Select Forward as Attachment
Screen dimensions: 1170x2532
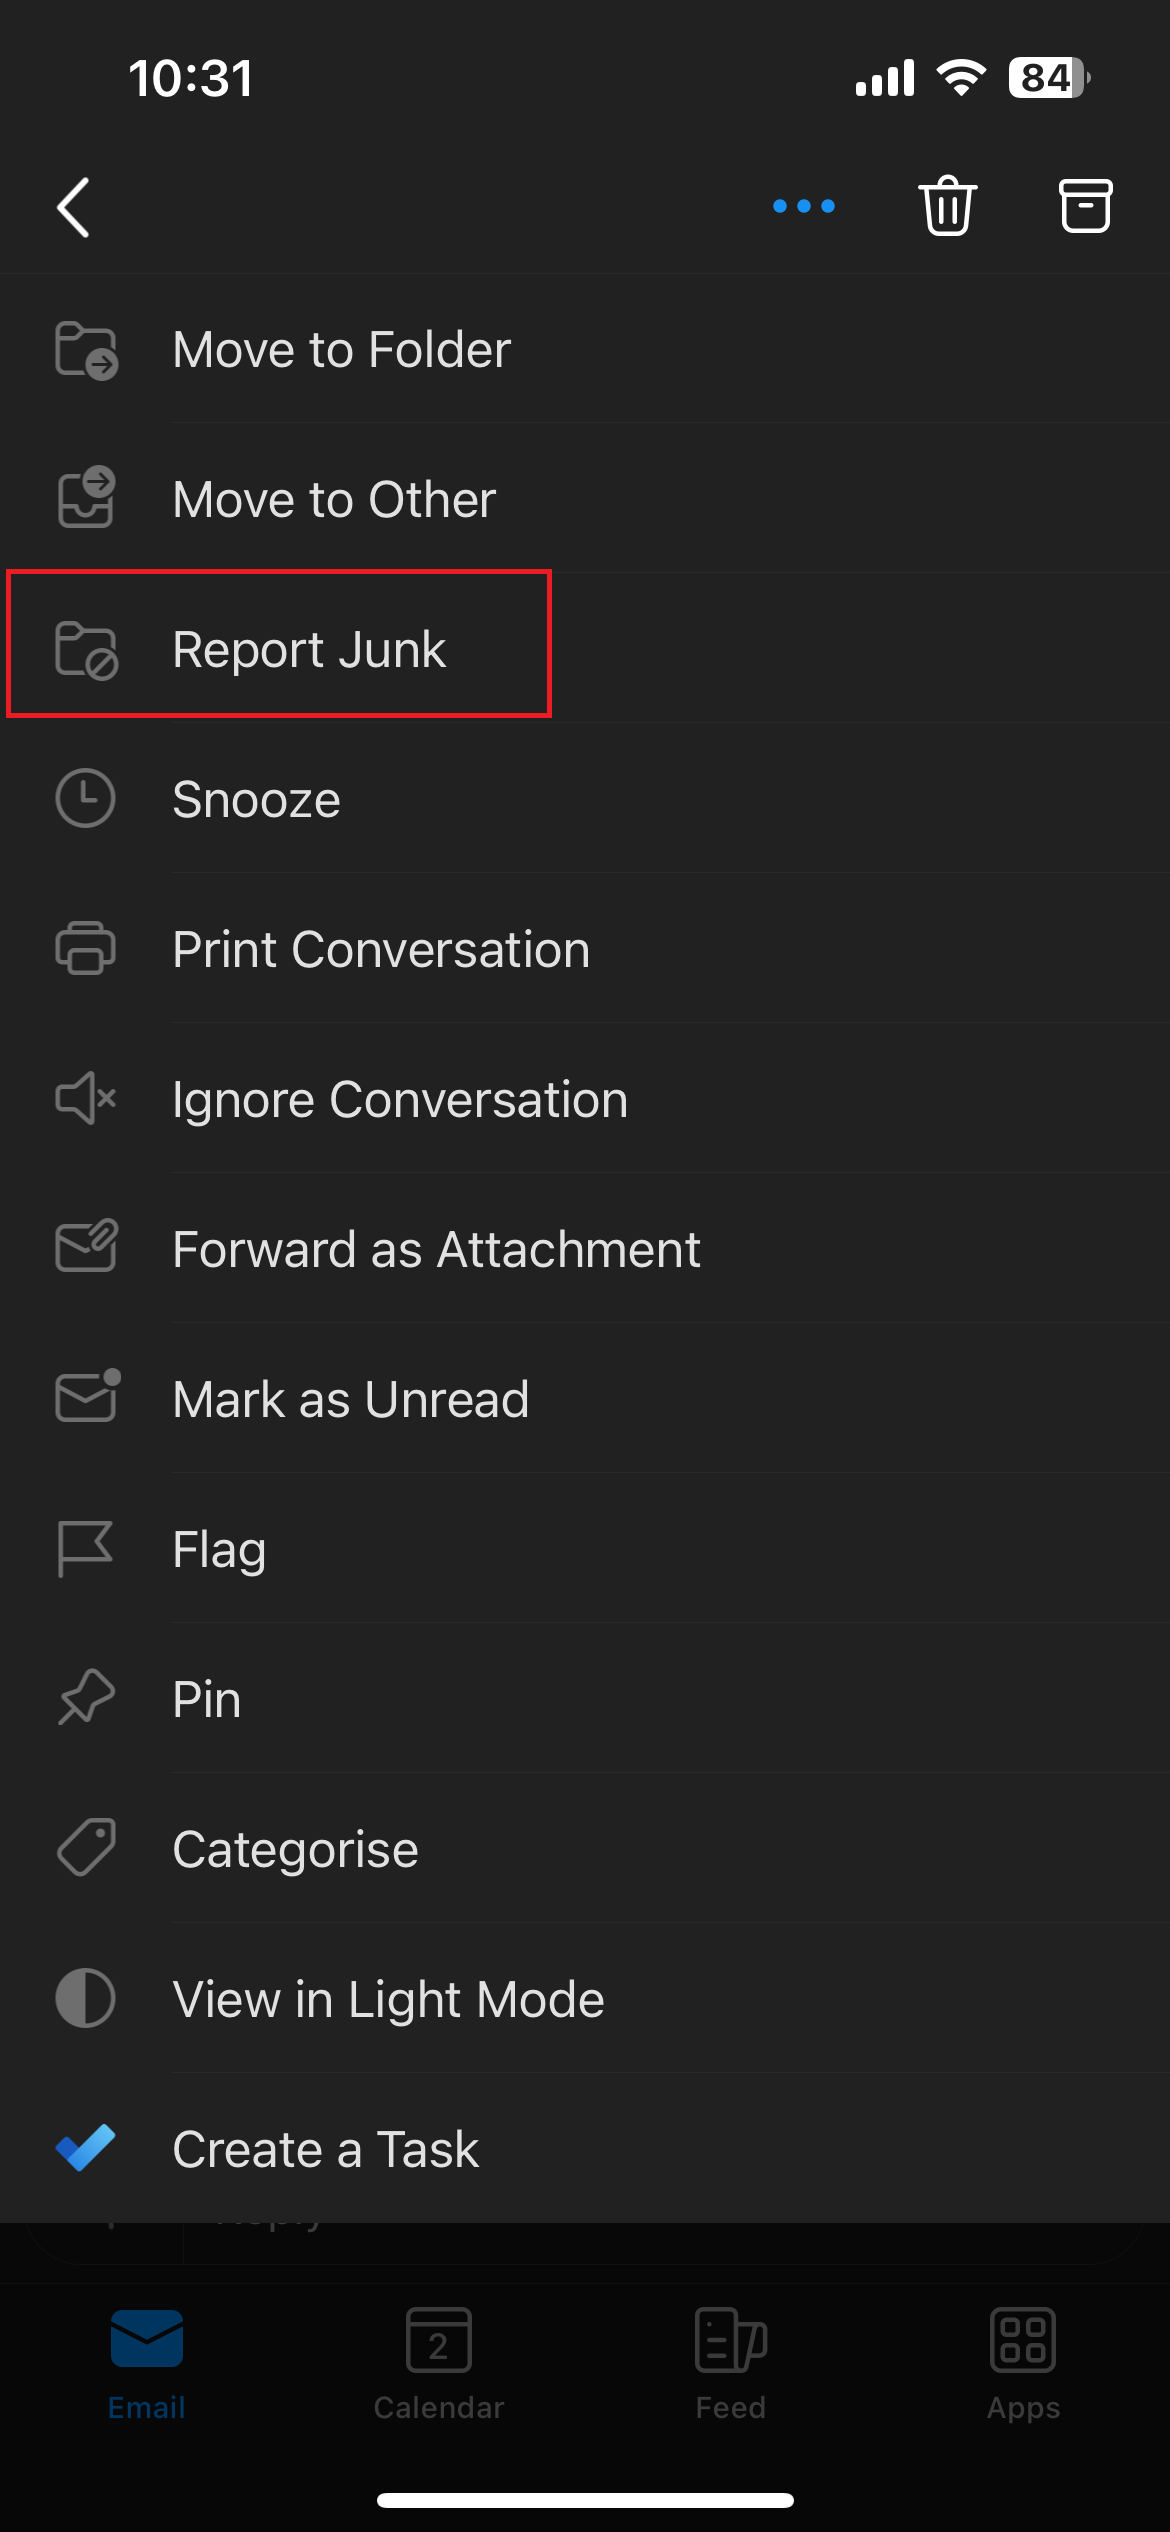tap(436, 1249)
